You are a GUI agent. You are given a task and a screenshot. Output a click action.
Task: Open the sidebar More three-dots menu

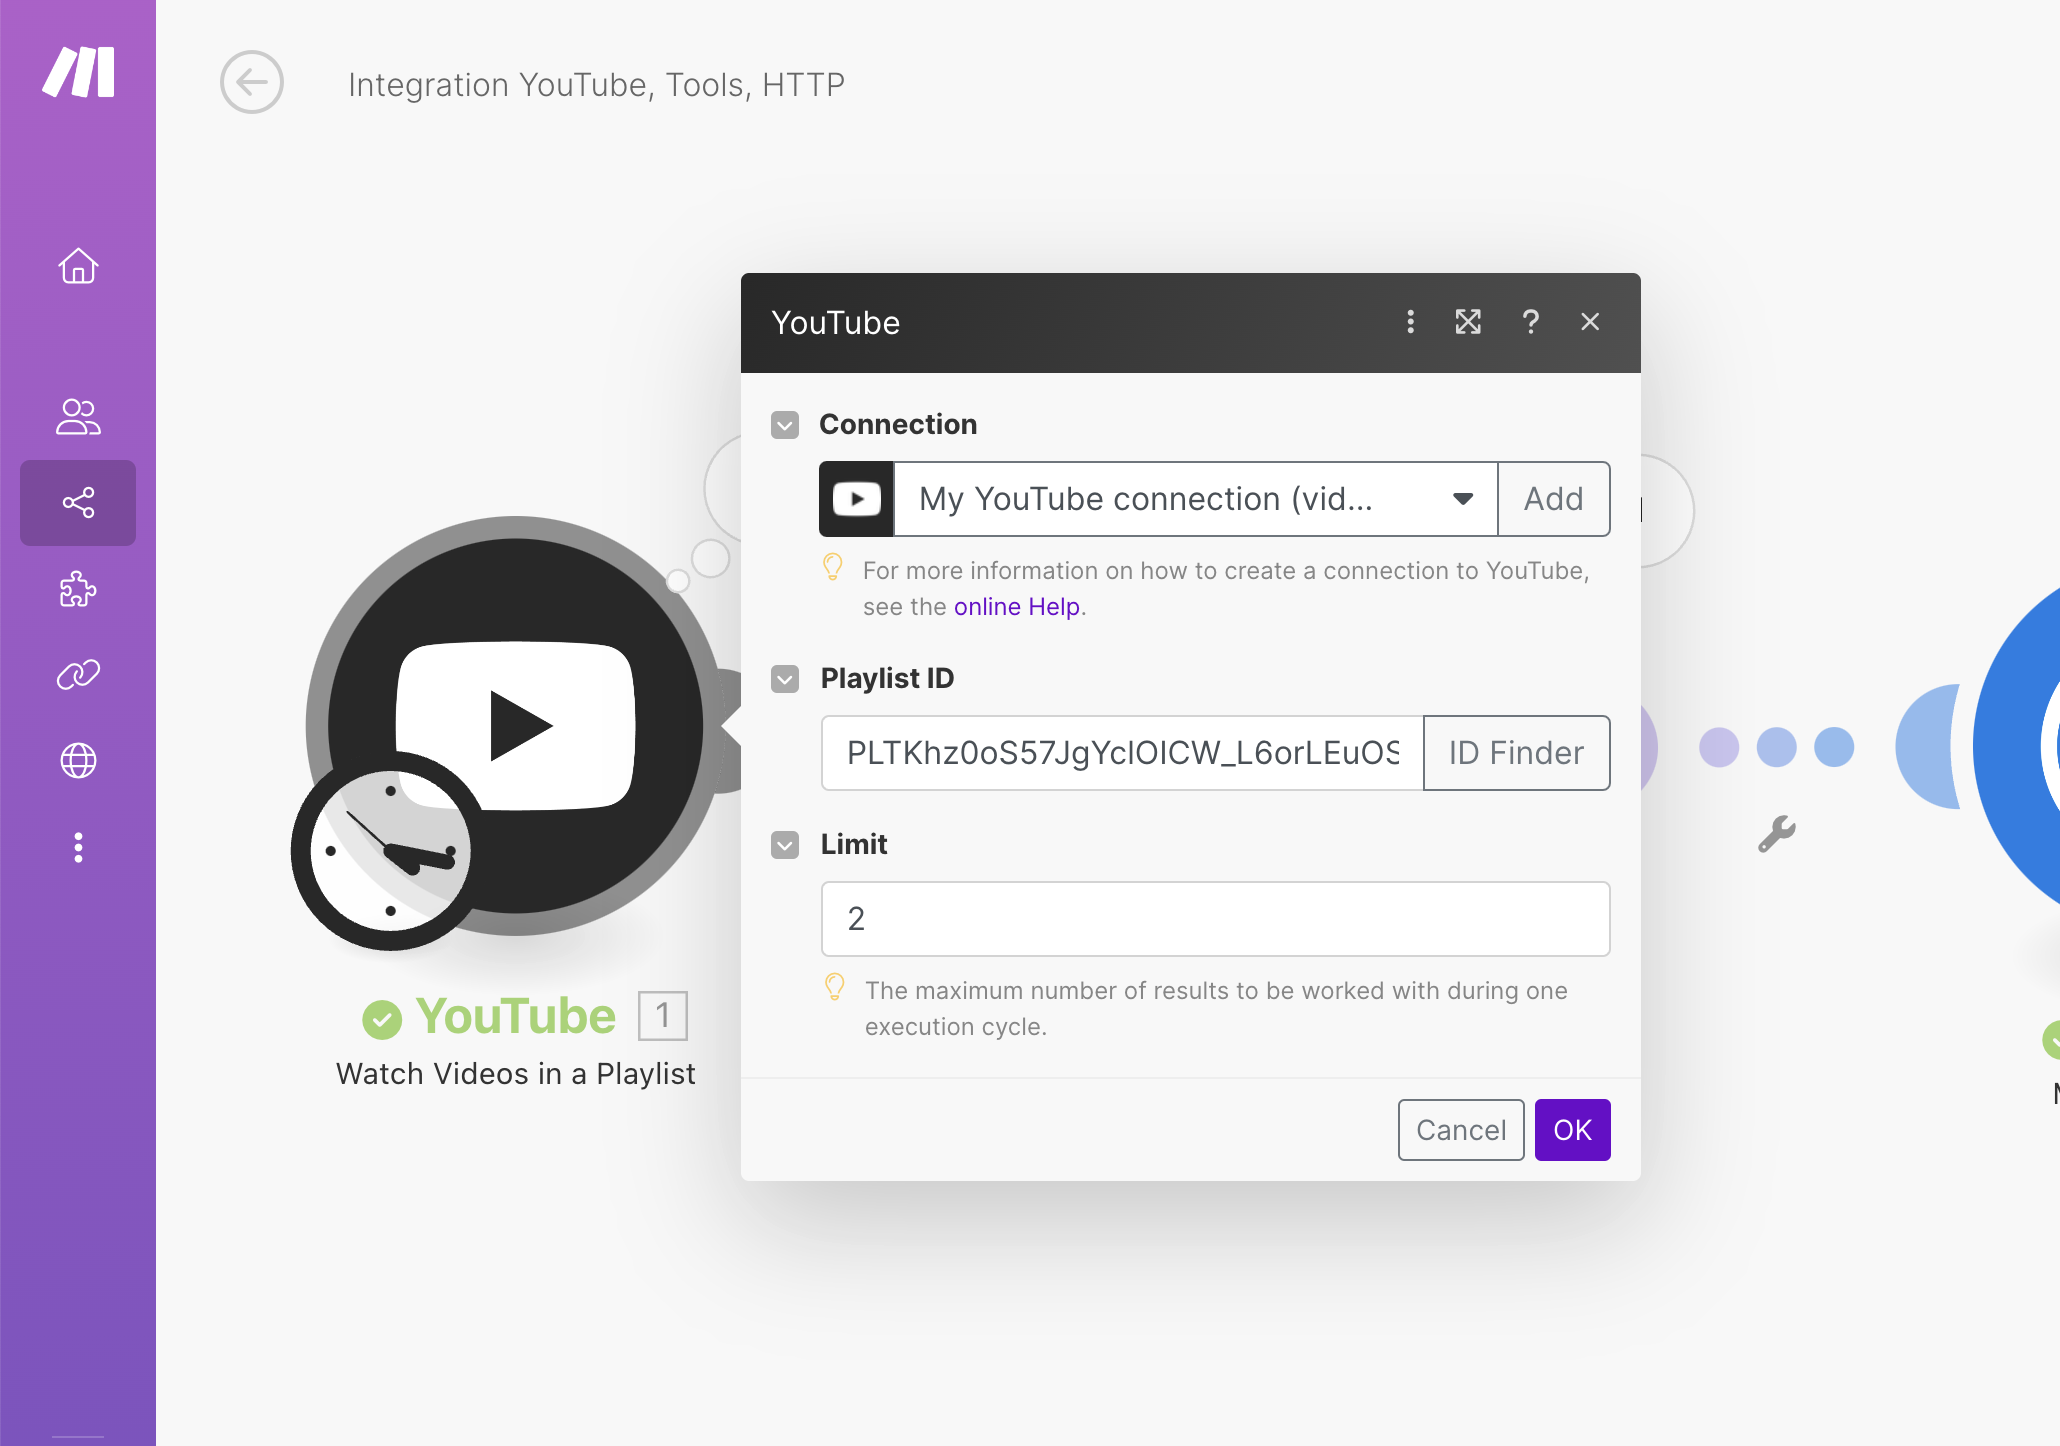point(78,847)
